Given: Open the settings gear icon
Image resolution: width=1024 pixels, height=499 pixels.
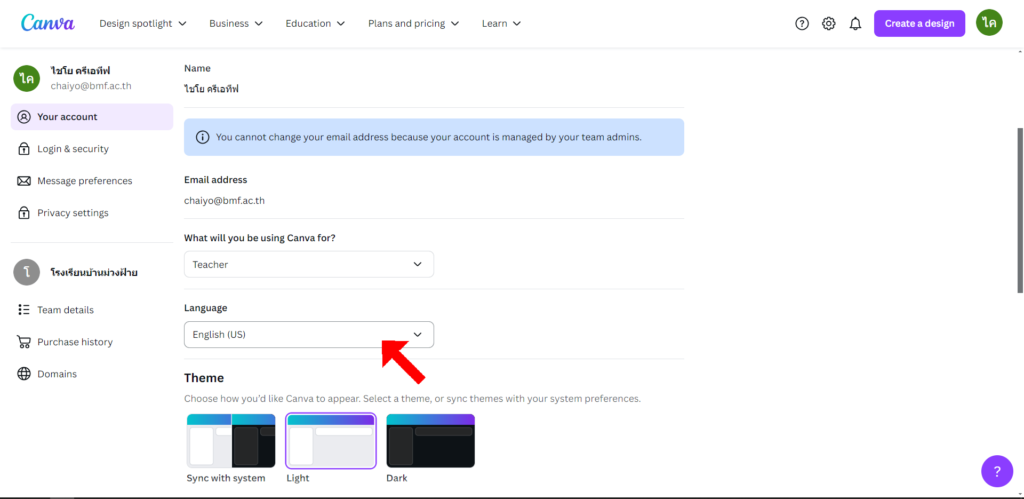Looking at the screenshot, I should 829,24.
